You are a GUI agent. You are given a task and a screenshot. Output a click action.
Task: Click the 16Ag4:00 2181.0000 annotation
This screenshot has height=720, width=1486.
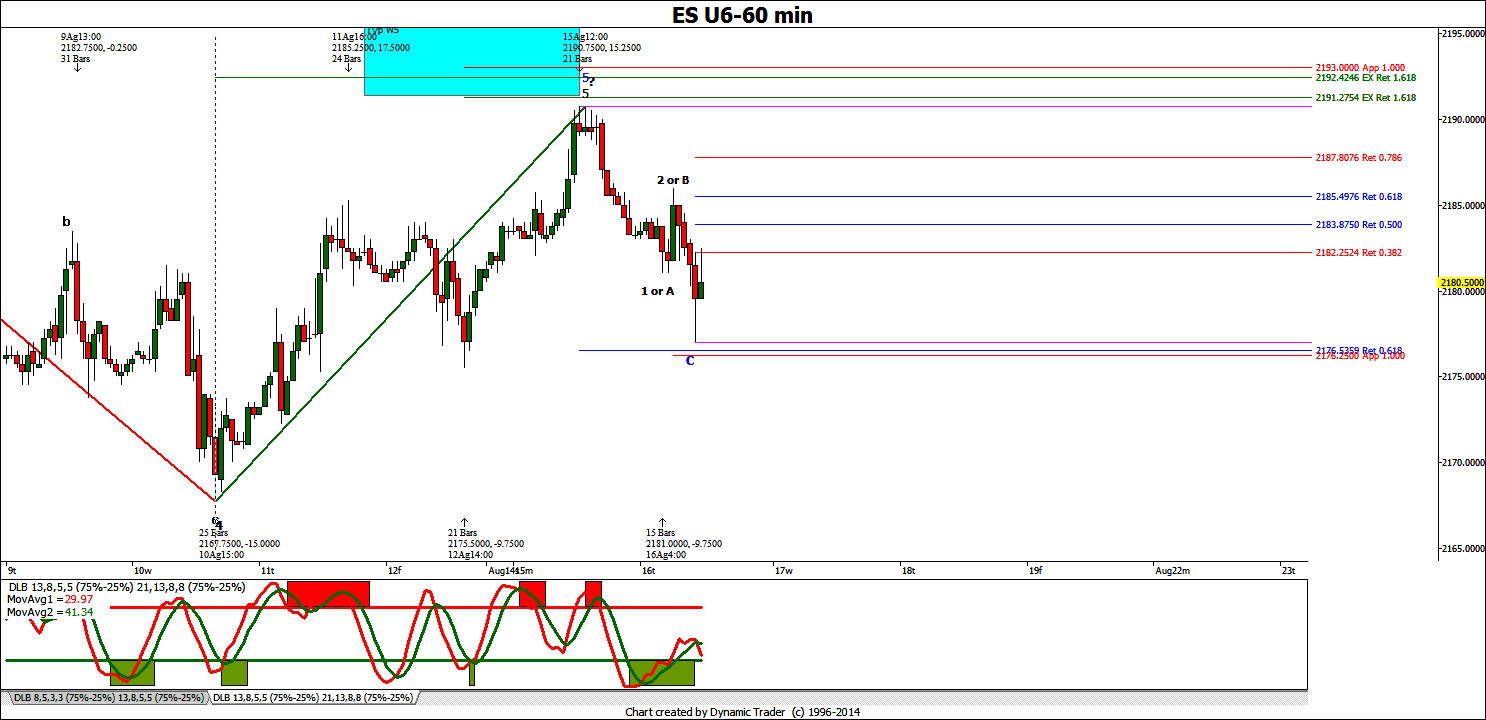click(683, 544)
